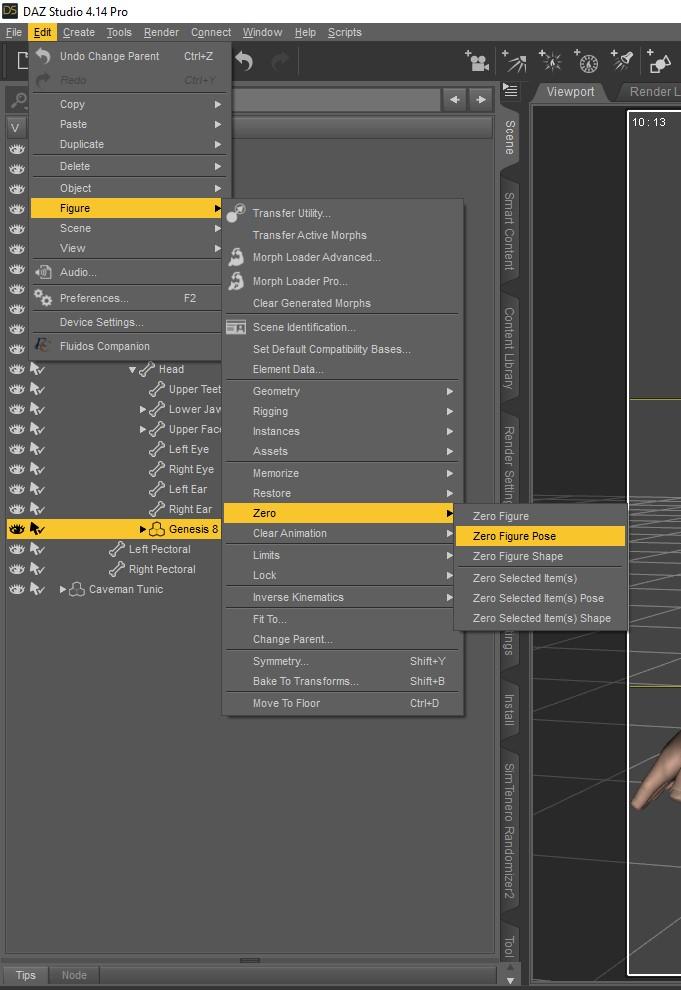Open the Content Library side tab
Image resolution: width=681 pixels, height=990 pixels.
point(509,348)
